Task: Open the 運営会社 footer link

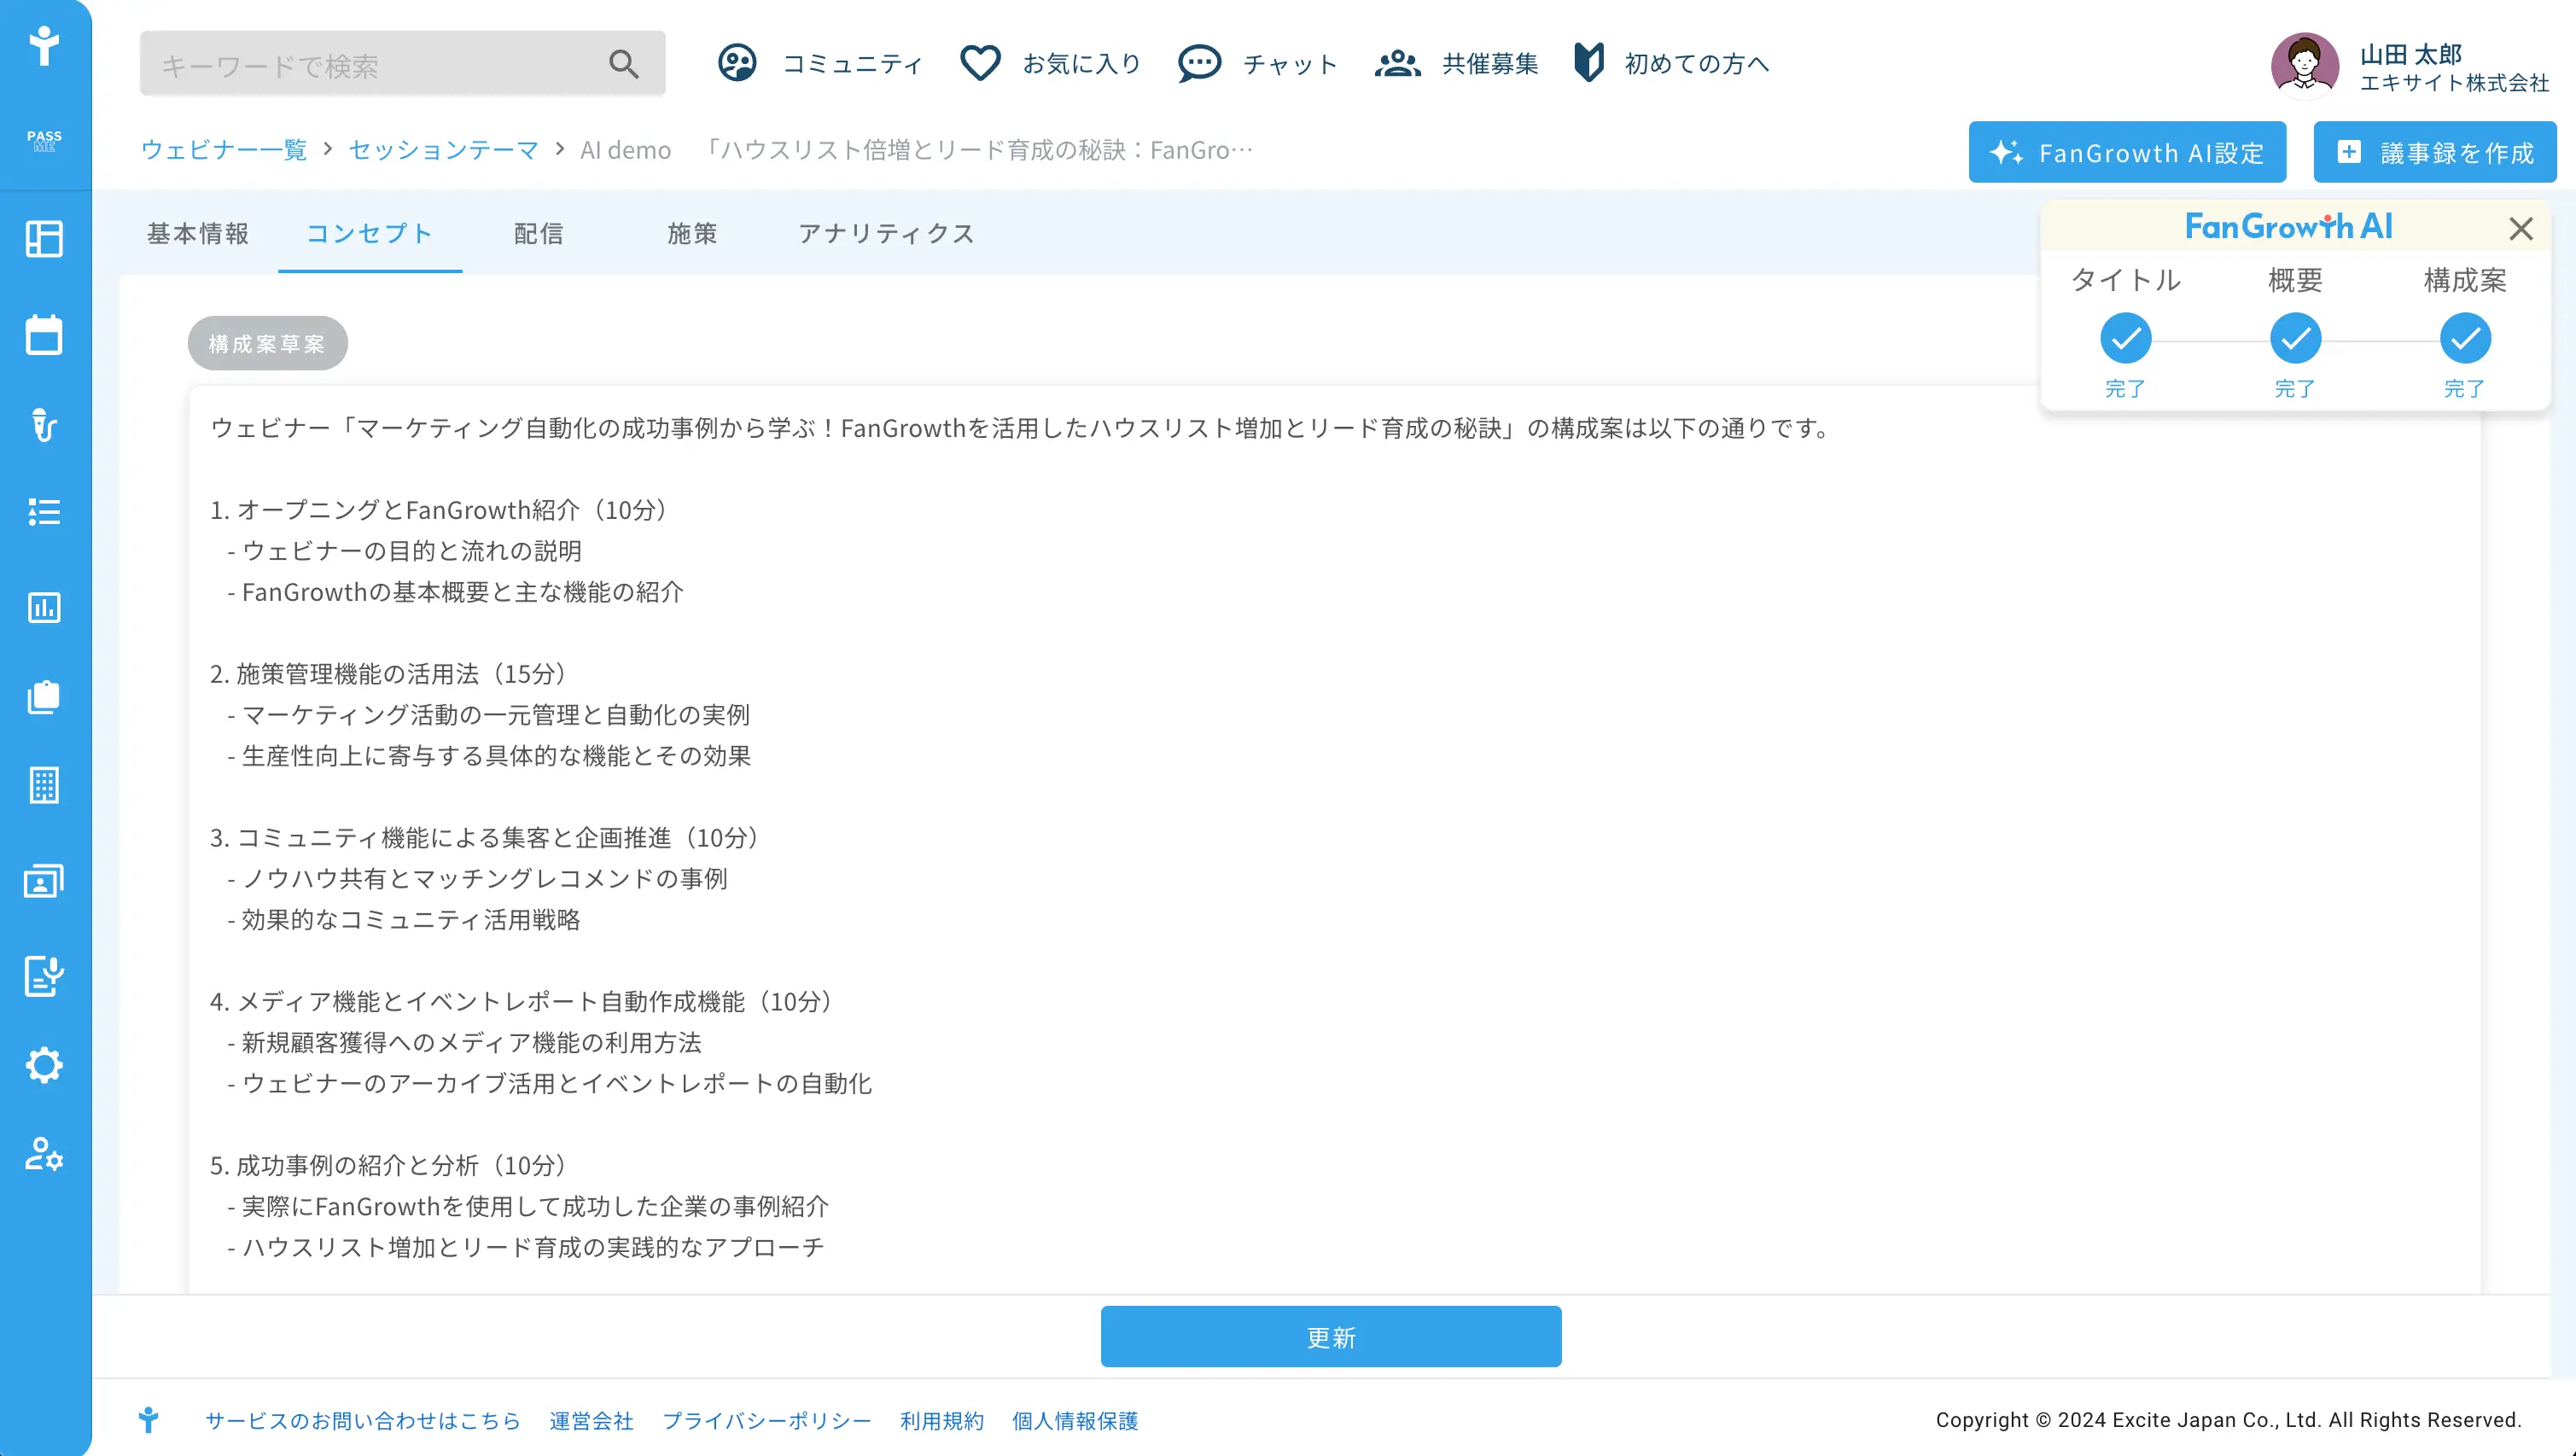Action: click(591, 1420)
